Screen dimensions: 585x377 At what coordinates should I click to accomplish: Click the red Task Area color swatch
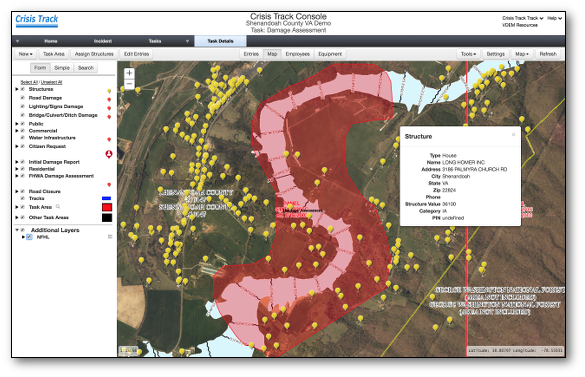tap(107, 207)
